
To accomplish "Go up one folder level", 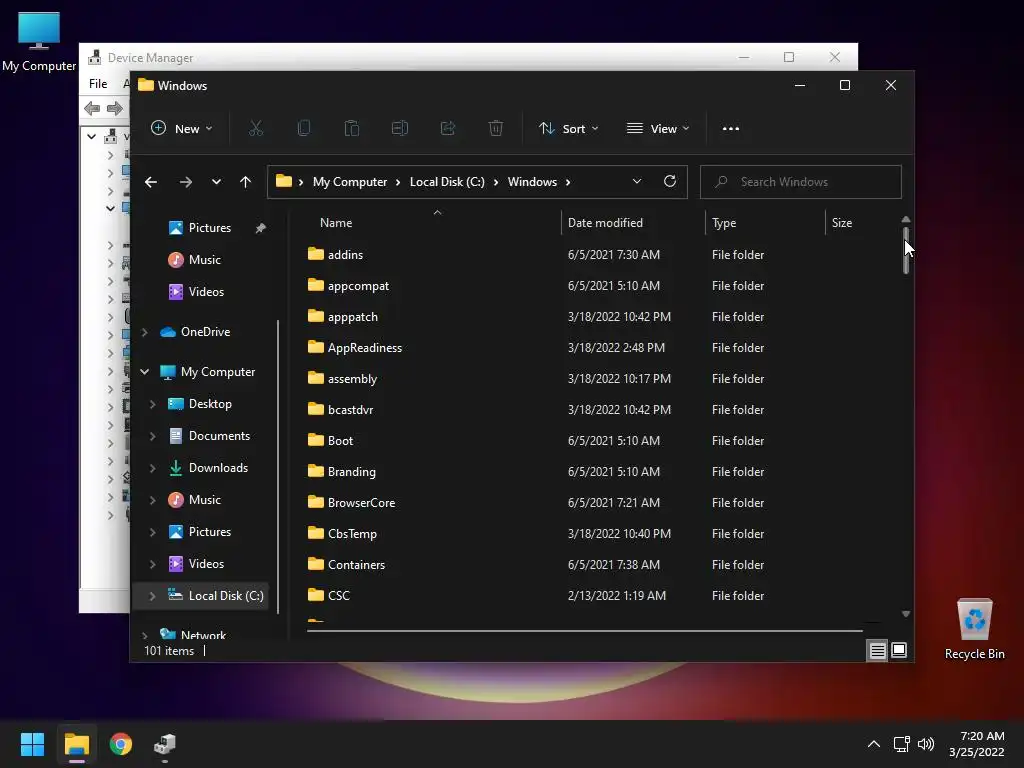I will click(x=246, y=182).
